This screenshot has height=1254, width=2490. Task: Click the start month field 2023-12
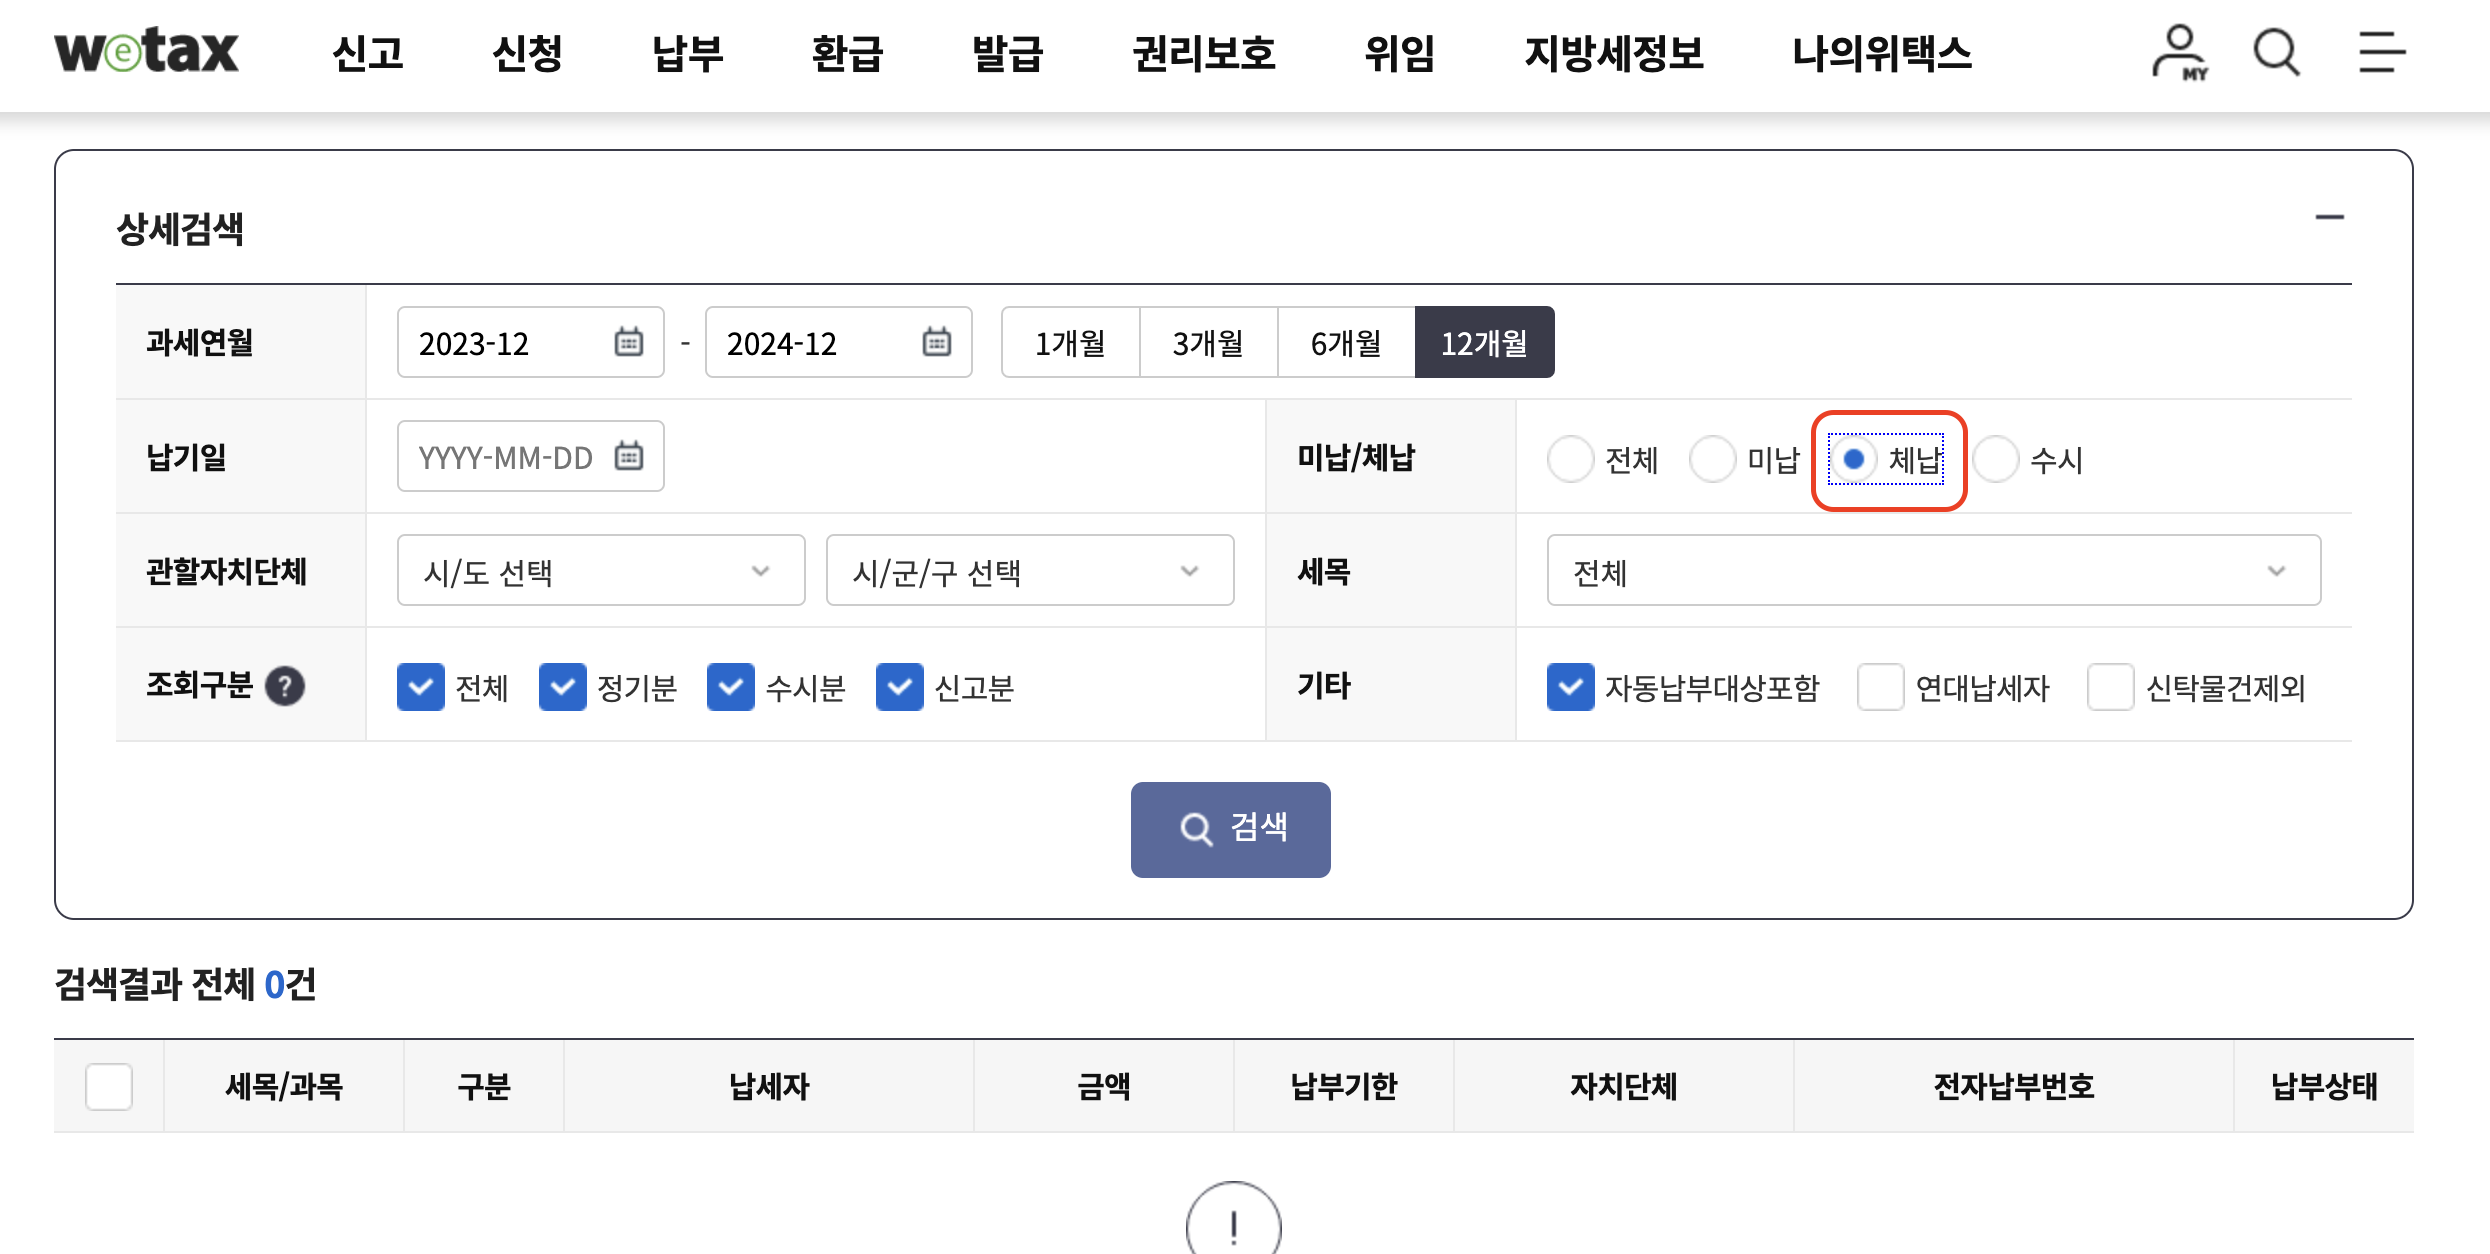(531, 342)
